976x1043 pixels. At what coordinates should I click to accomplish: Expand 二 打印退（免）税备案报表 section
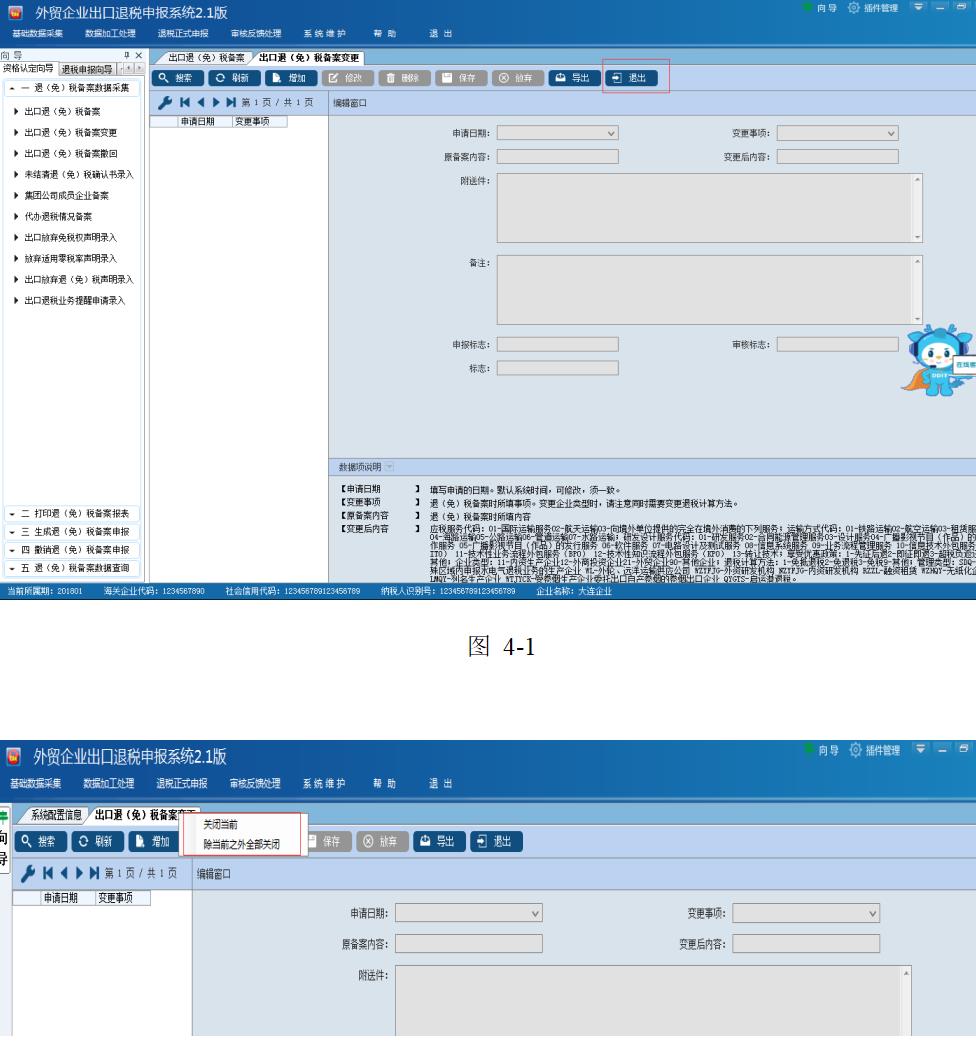(x=73, y=513)
